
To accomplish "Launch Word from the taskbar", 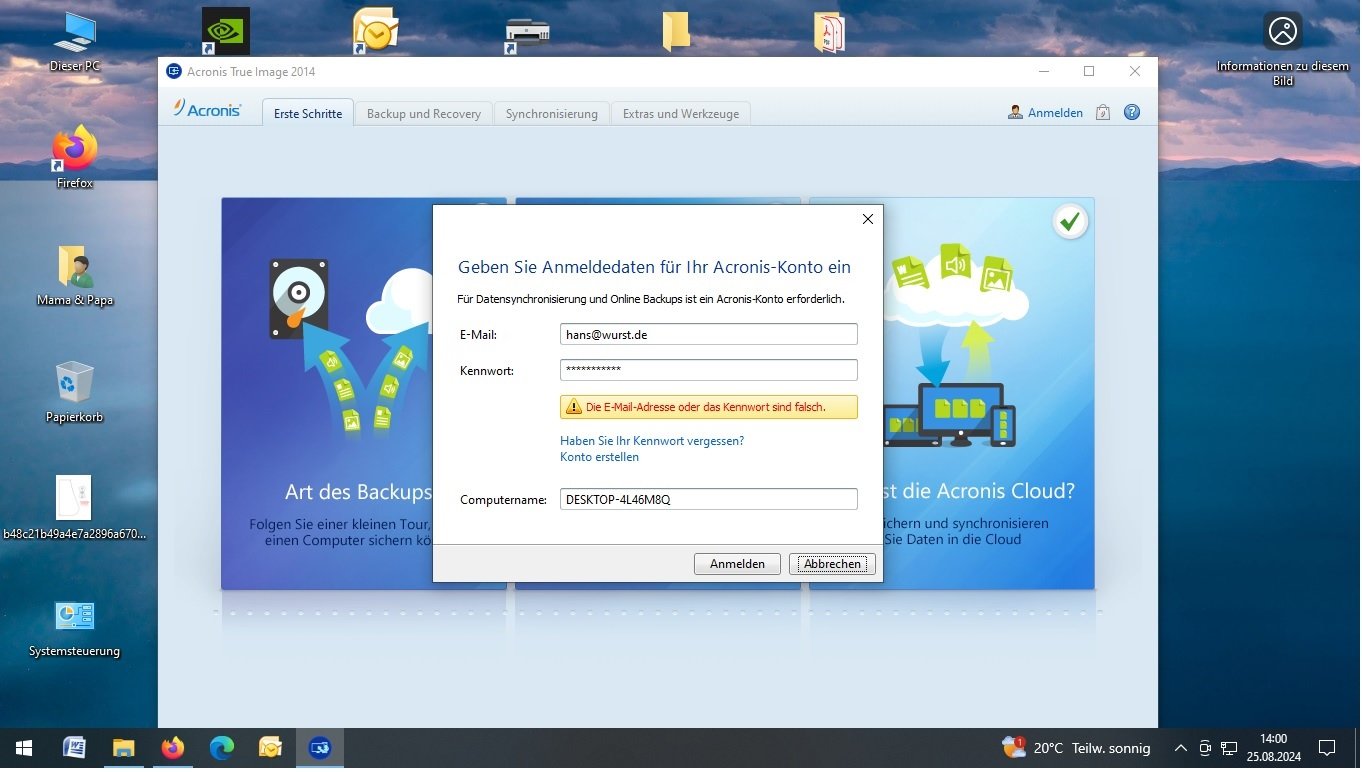I will pos(75,748).
